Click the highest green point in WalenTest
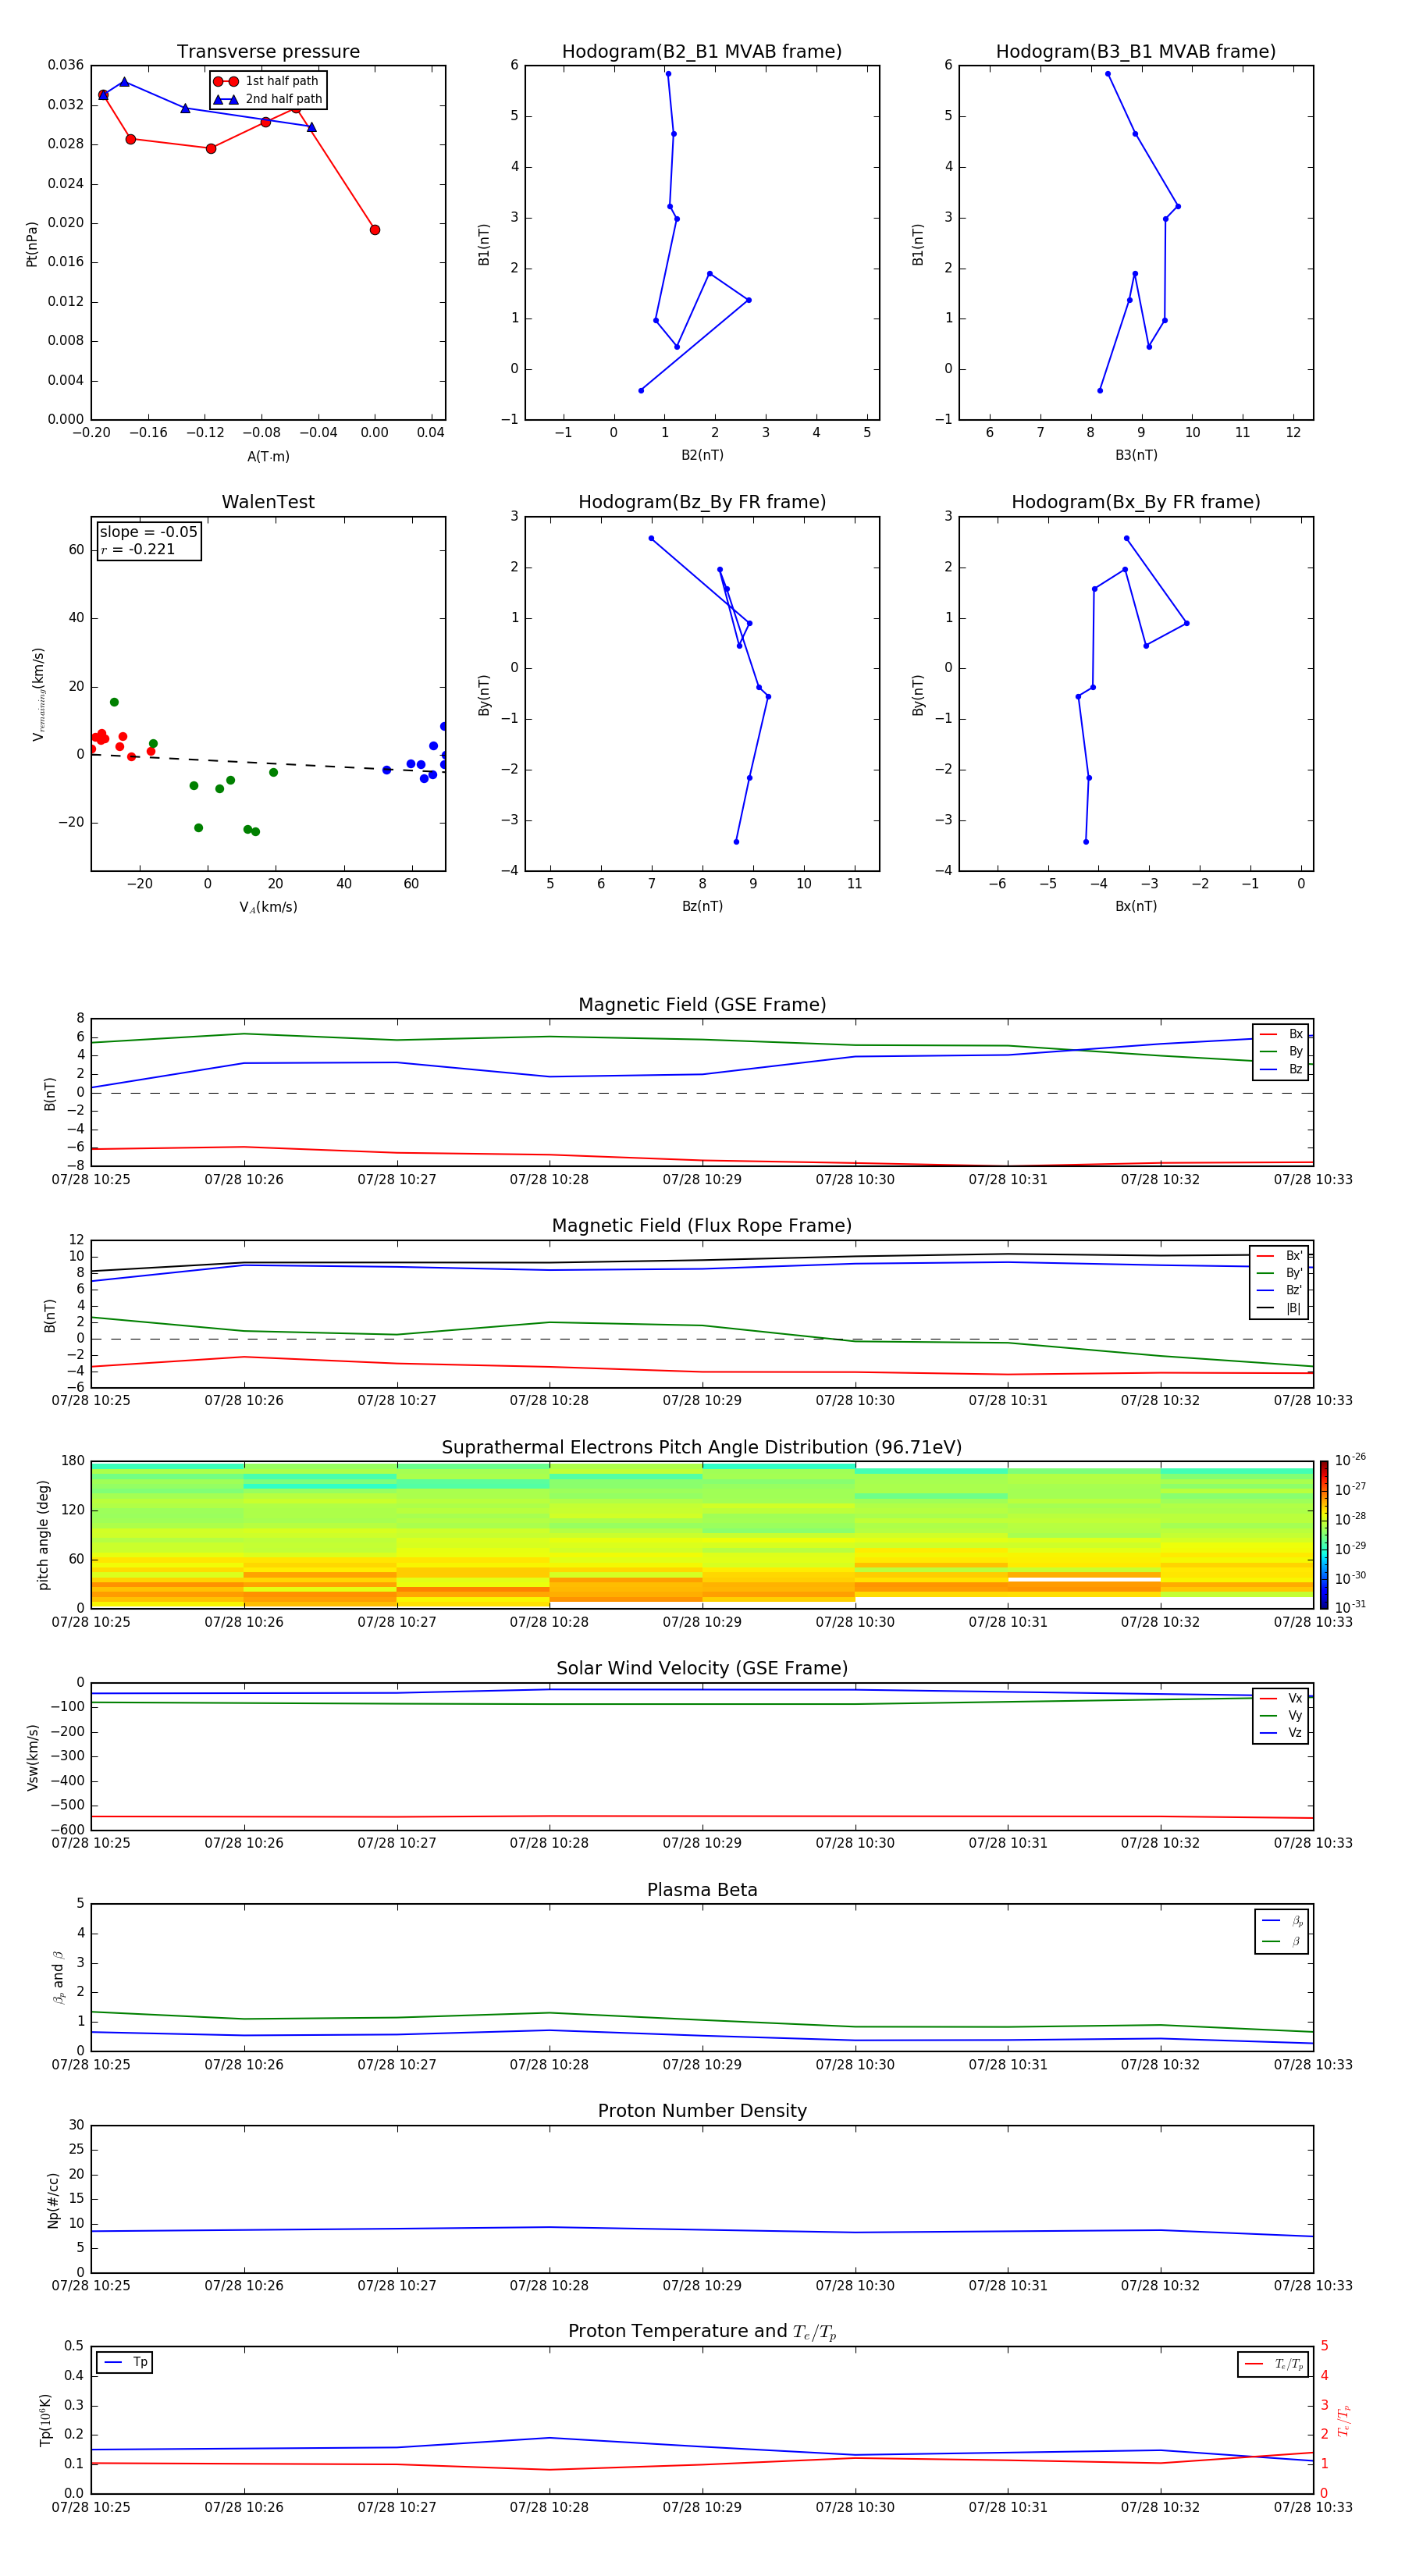 (x=114, y=702)
